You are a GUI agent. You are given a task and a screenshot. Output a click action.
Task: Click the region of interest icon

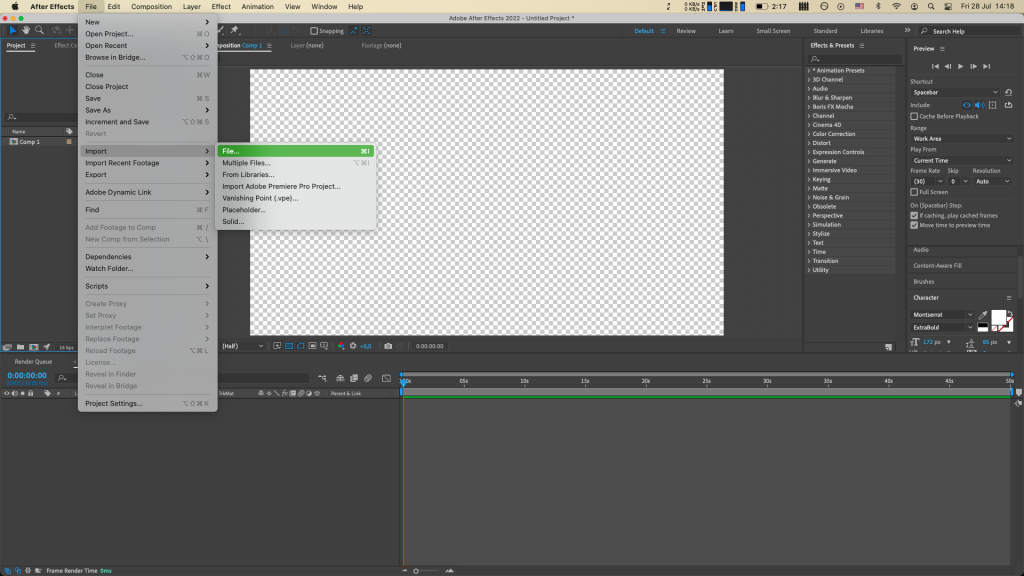313,346
